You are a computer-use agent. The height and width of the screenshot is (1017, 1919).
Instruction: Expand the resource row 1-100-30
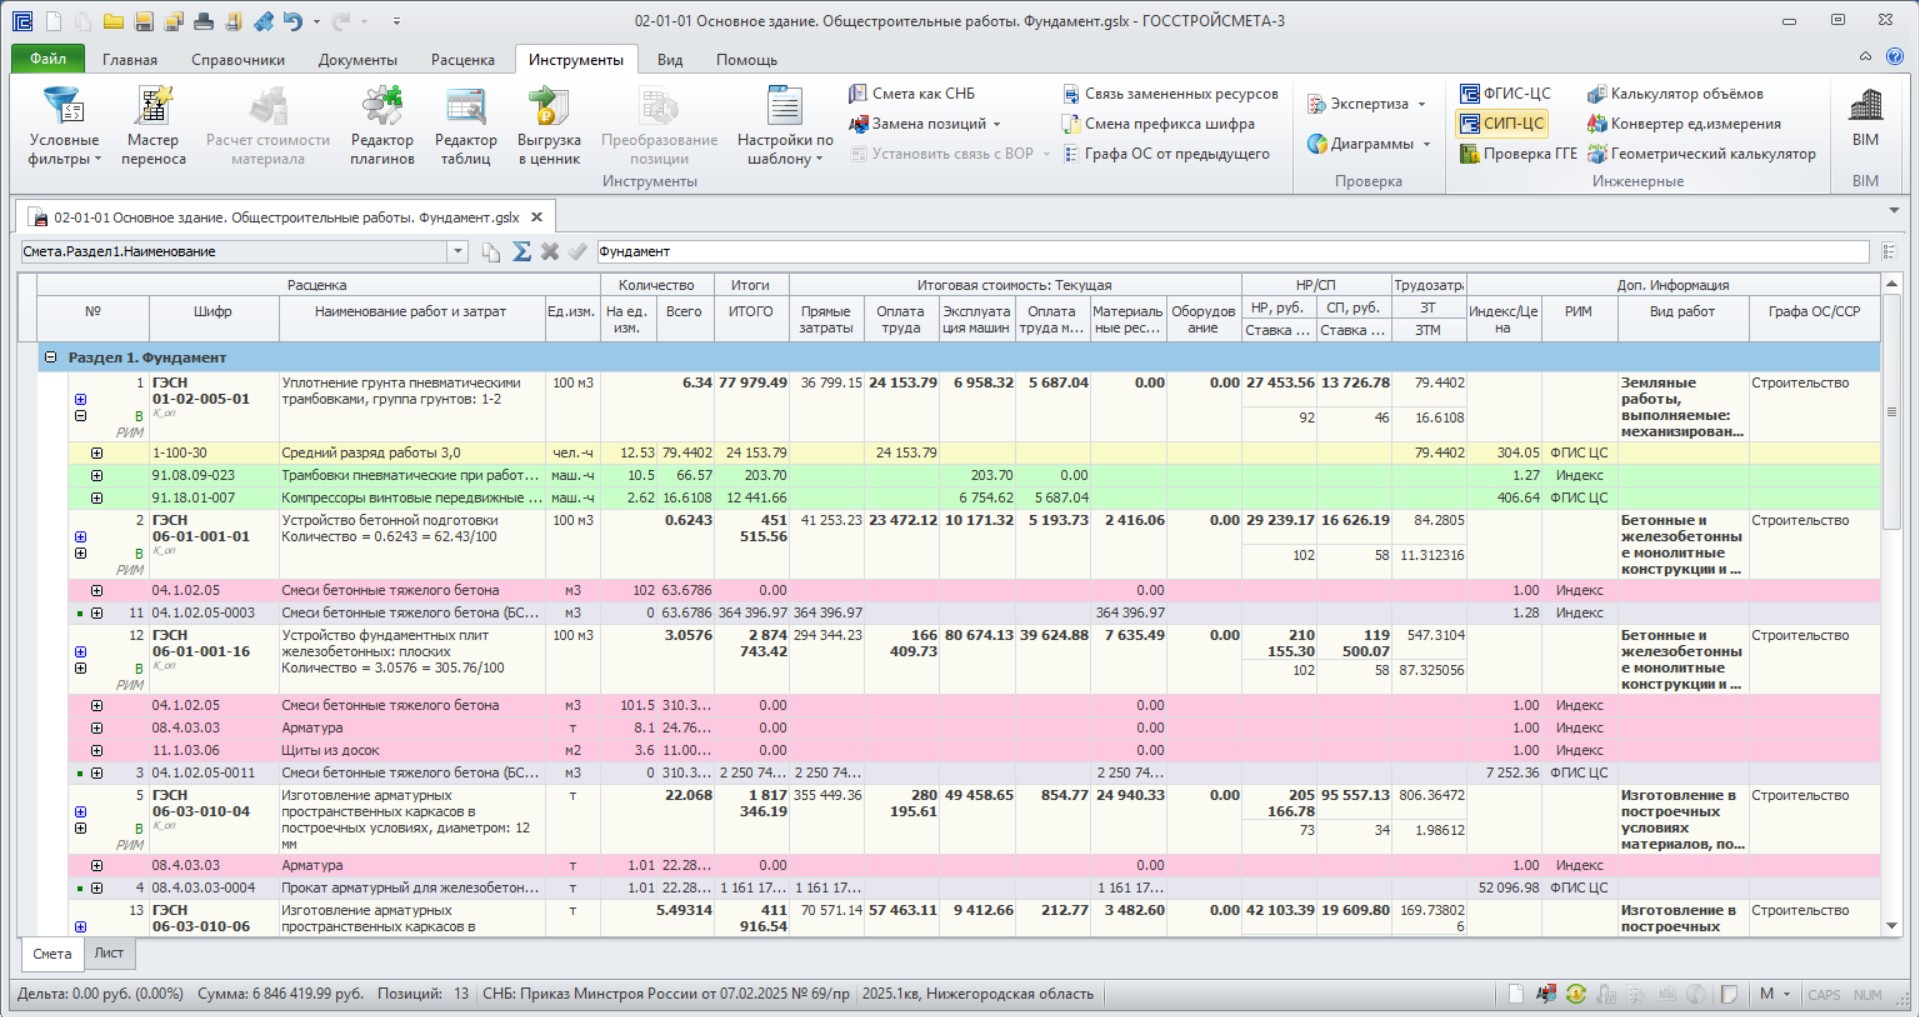point(97,453)
